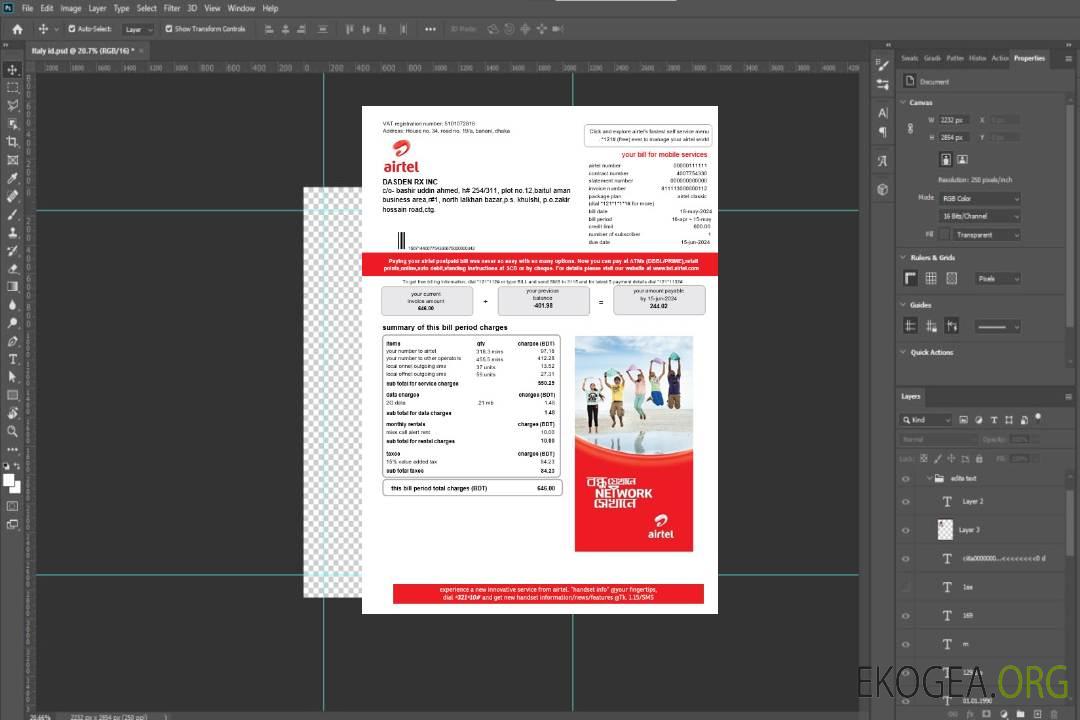
Task: Open the Character panel icon
Action: 883,113
